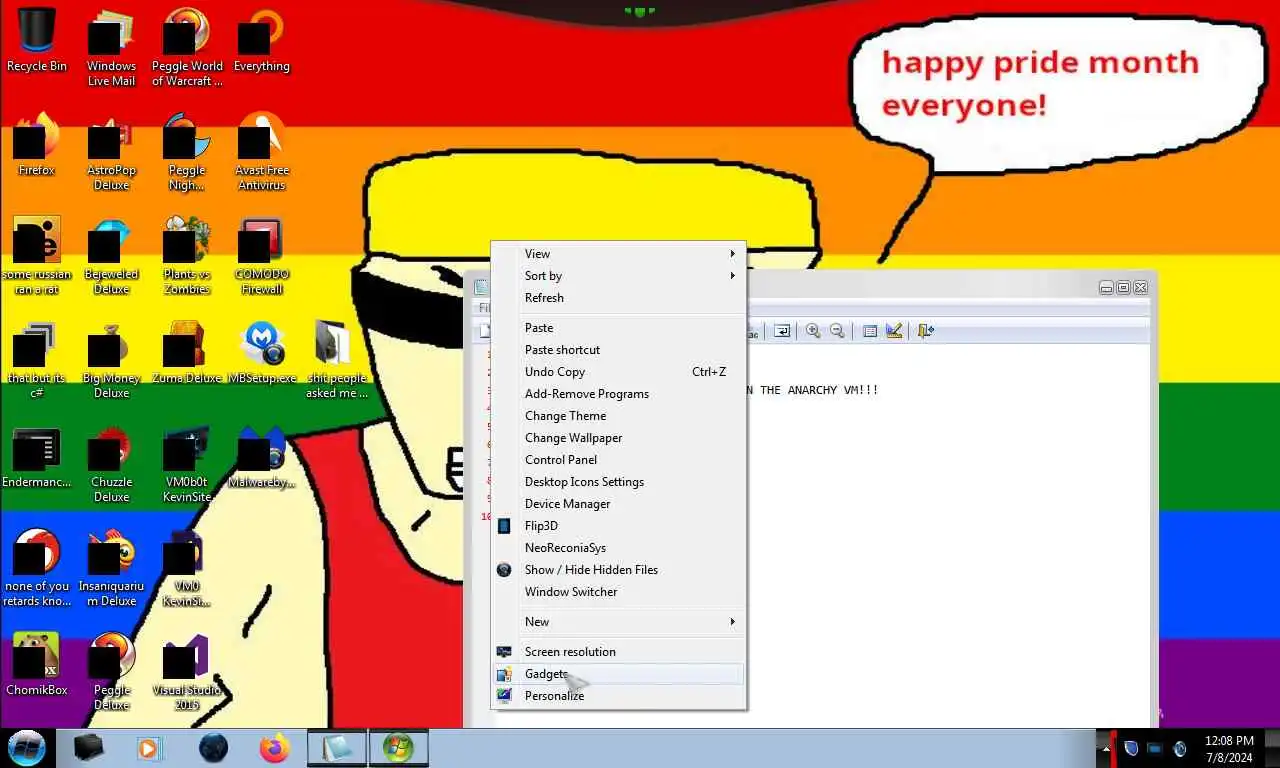This screenshot has height=768, width=1280.
Task: Click zoom in magnifier in editor toolbar
Action: point(813,331)
